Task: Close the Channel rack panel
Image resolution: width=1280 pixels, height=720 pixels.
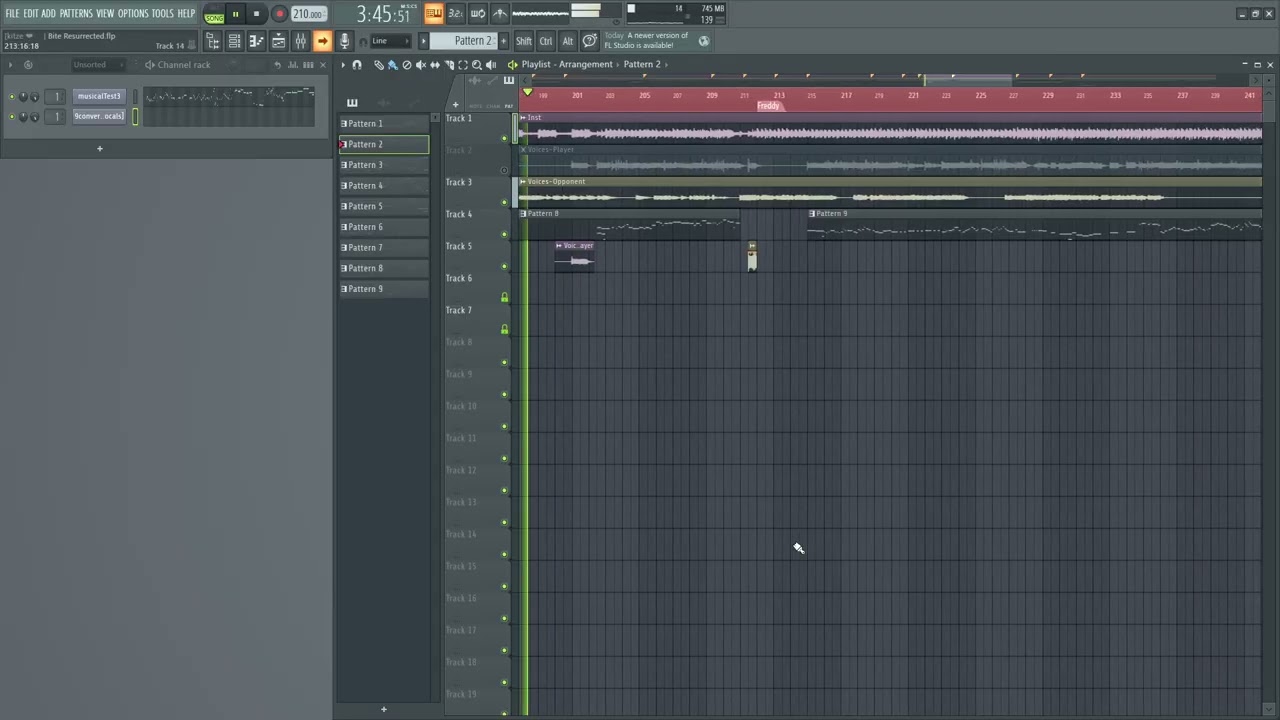Action: 323,65
